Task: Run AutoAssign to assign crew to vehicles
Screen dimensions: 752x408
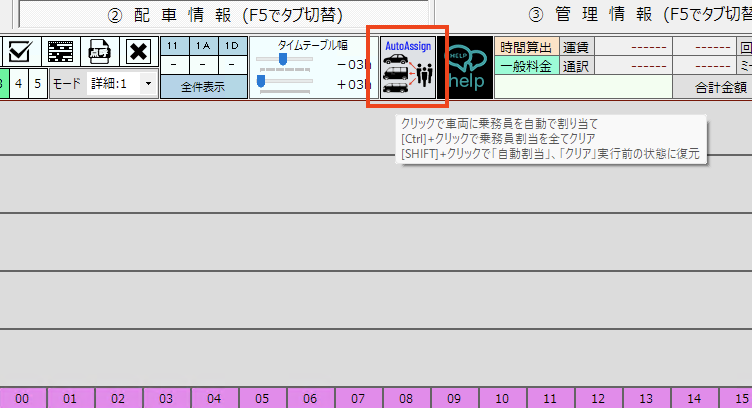Action: (408, 67)
